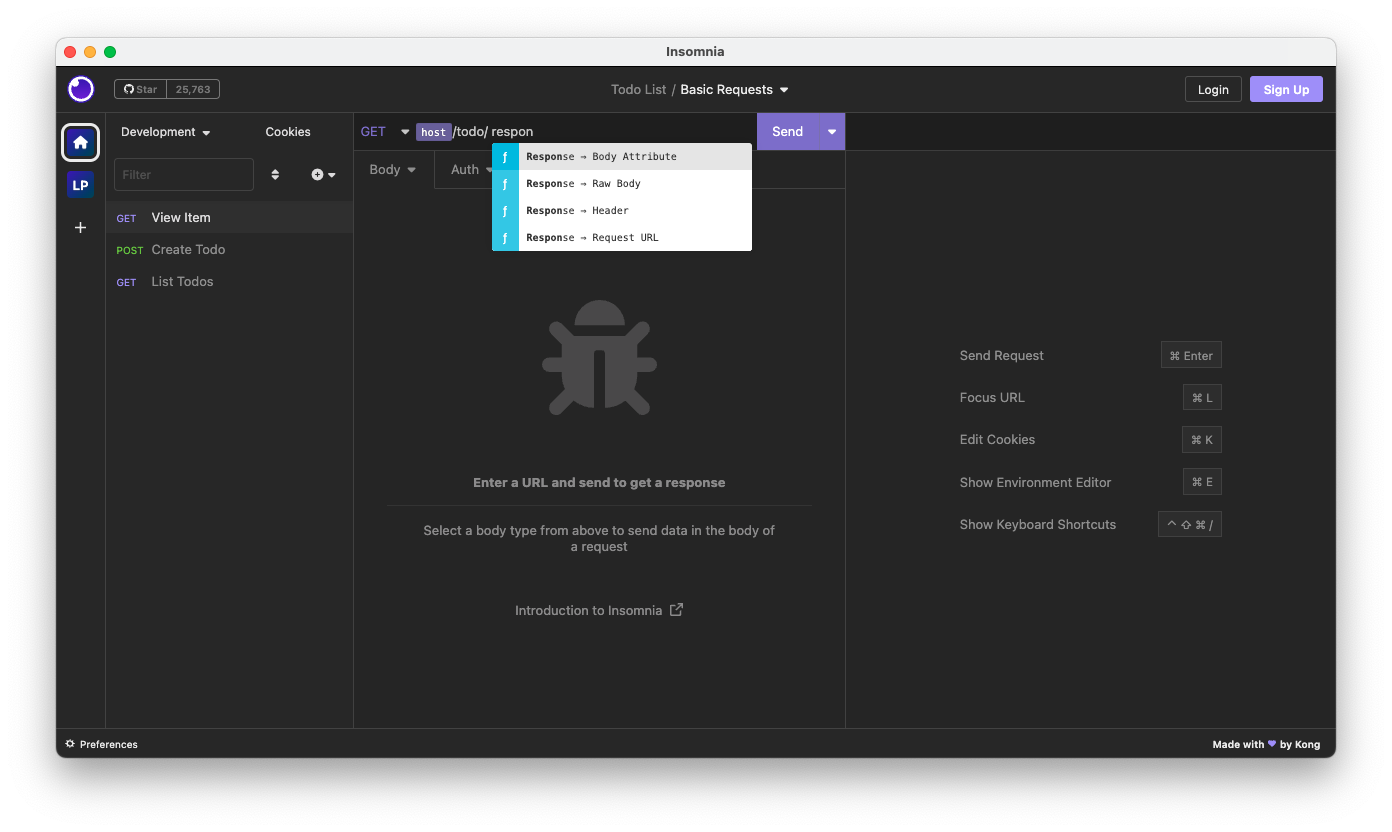Click the plus icon to add a new request

coord(317,174)
